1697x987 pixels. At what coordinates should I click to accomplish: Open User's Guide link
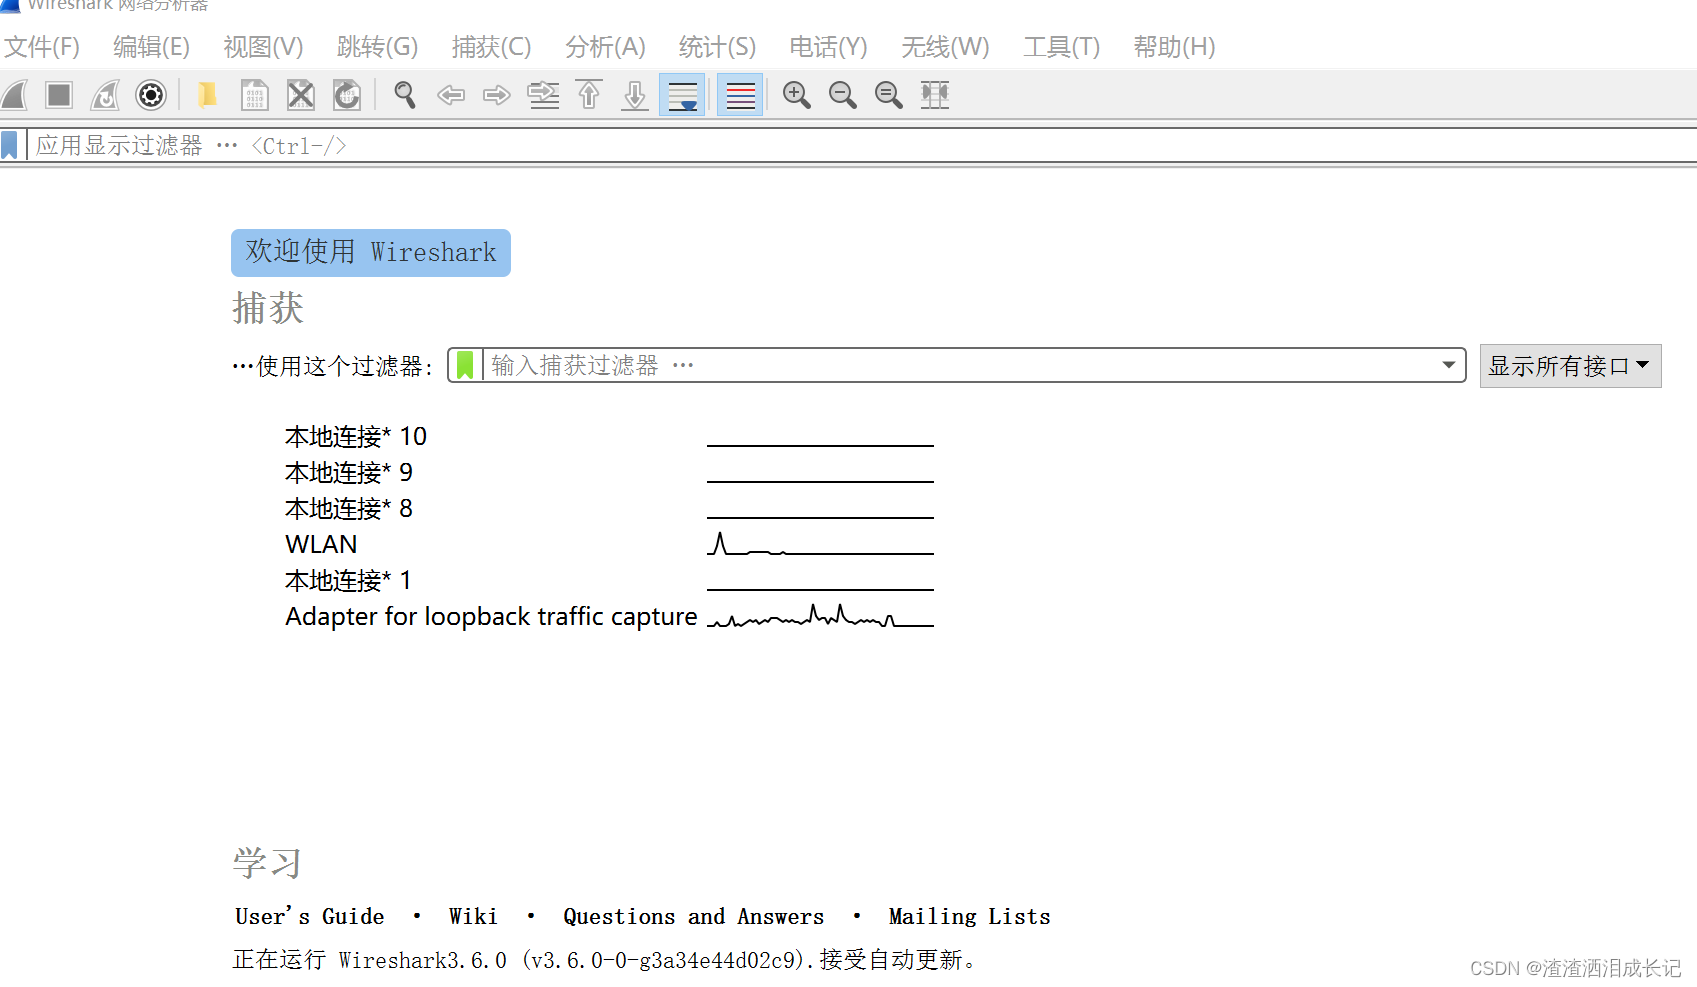click(310, 916)
